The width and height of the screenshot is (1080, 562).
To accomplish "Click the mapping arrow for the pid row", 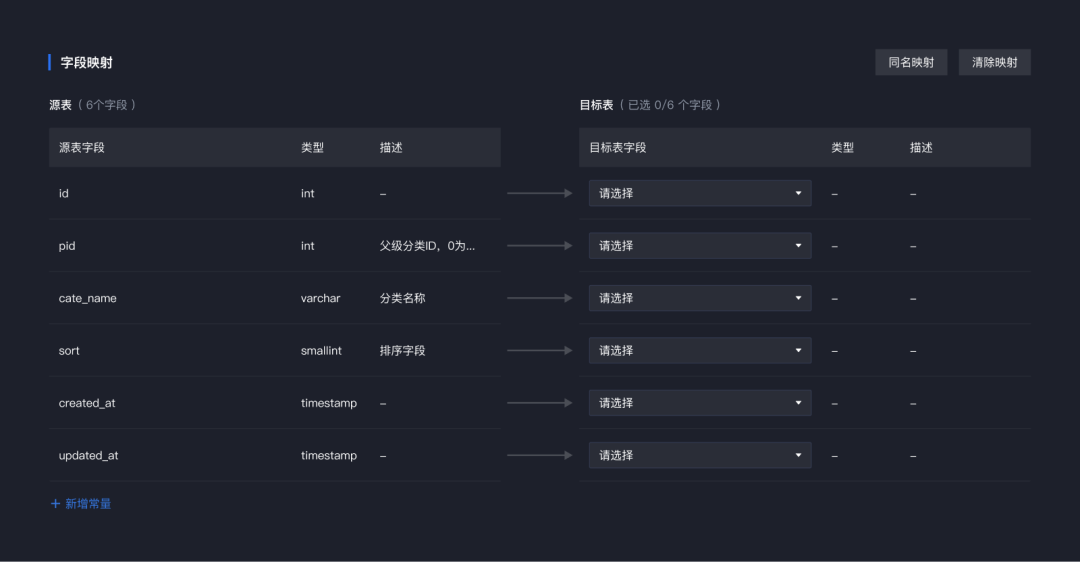I will 539,245.
